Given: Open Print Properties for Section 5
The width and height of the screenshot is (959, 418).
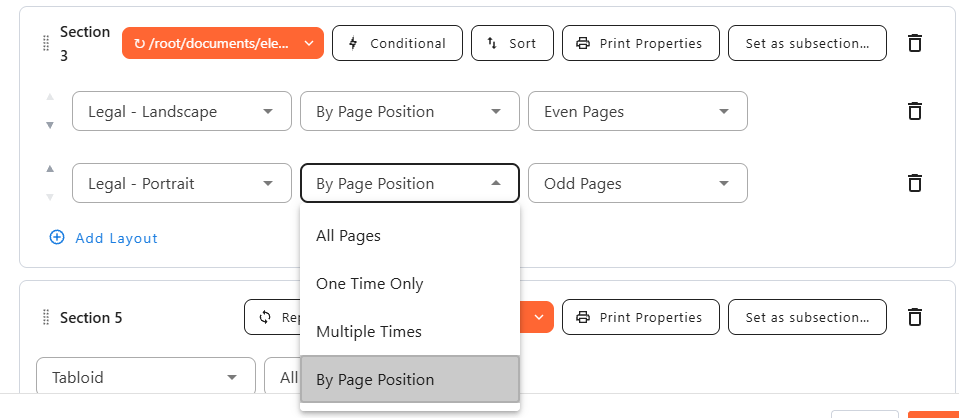Looking at the screenshot, I should tap(640, 317).
